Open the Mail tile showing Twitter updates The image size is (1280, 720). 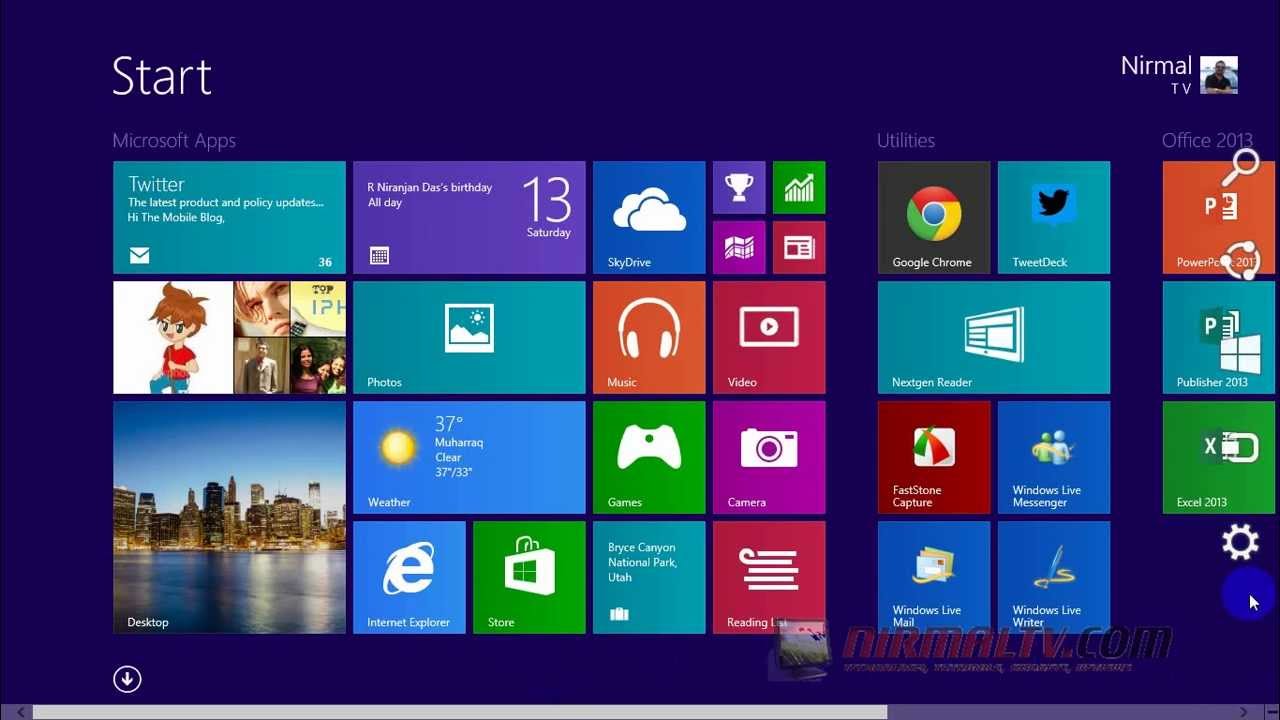coord(229,217)
